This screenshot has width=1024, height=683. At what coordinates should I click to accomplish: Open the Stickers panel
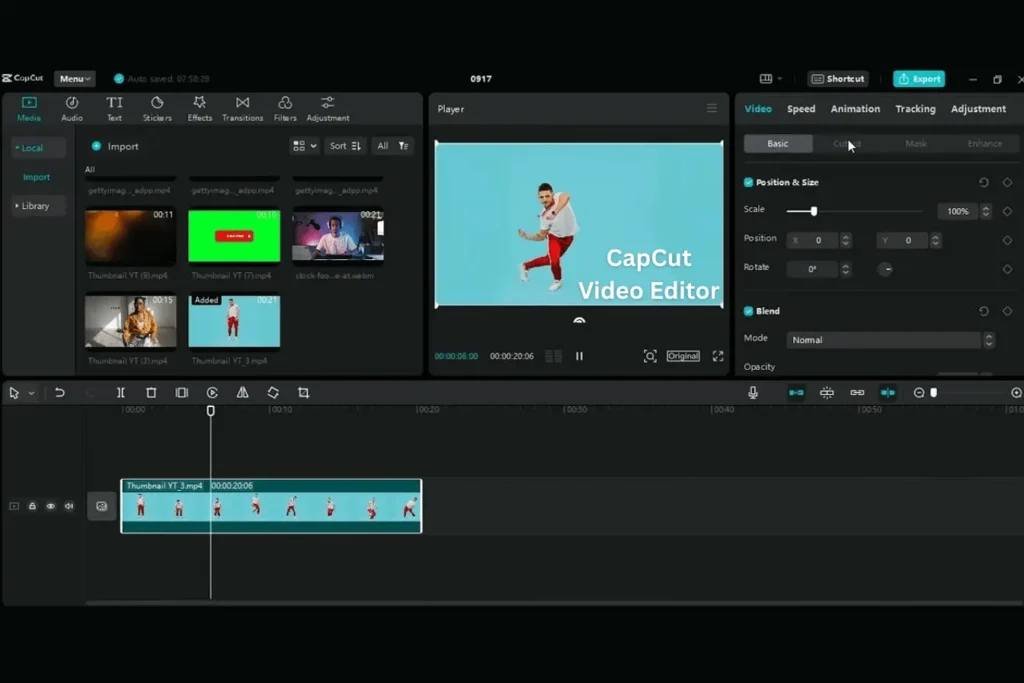click(157, 109)
